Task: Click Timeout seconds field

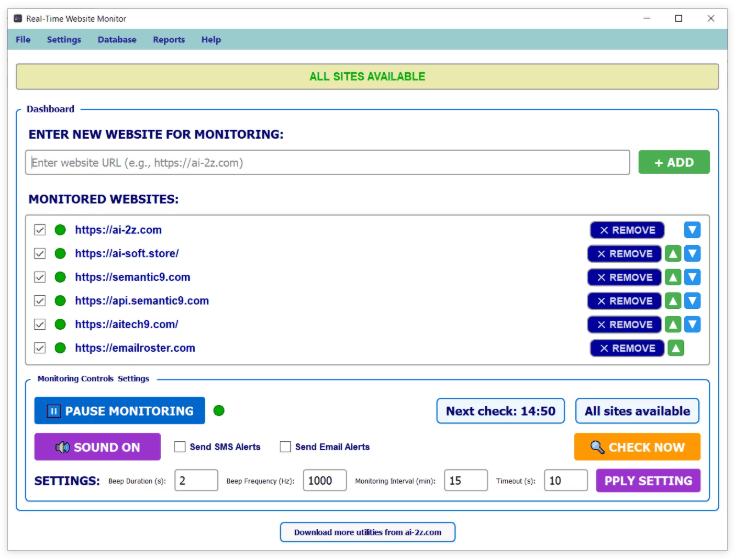Action: click(566, 480)
